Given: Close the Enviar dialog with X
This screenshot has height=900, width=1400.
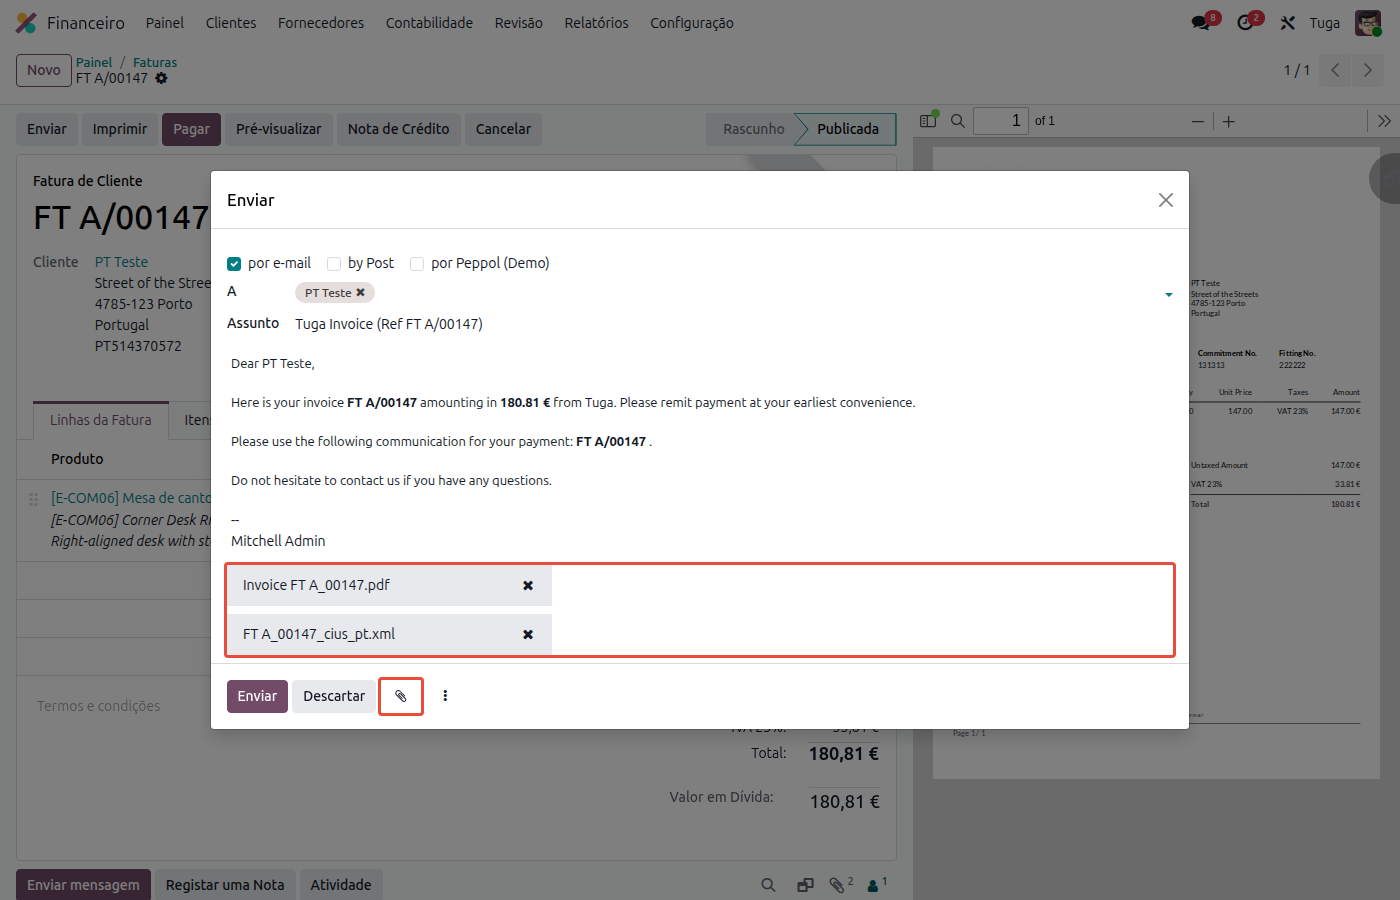Looking at the screenshot, I should click(1166, 200).
